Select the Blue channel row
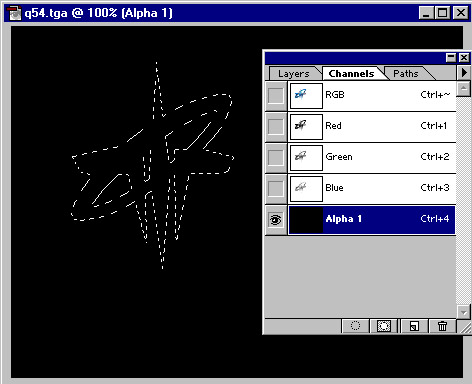 click(372, 189)
